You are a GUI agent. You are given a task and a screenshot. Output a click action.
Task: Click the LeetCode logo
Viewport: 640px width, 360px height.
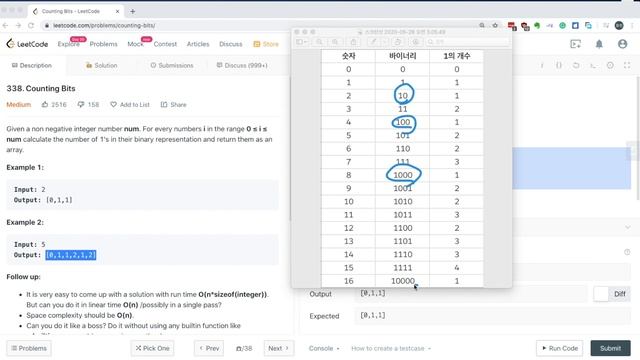27,44
